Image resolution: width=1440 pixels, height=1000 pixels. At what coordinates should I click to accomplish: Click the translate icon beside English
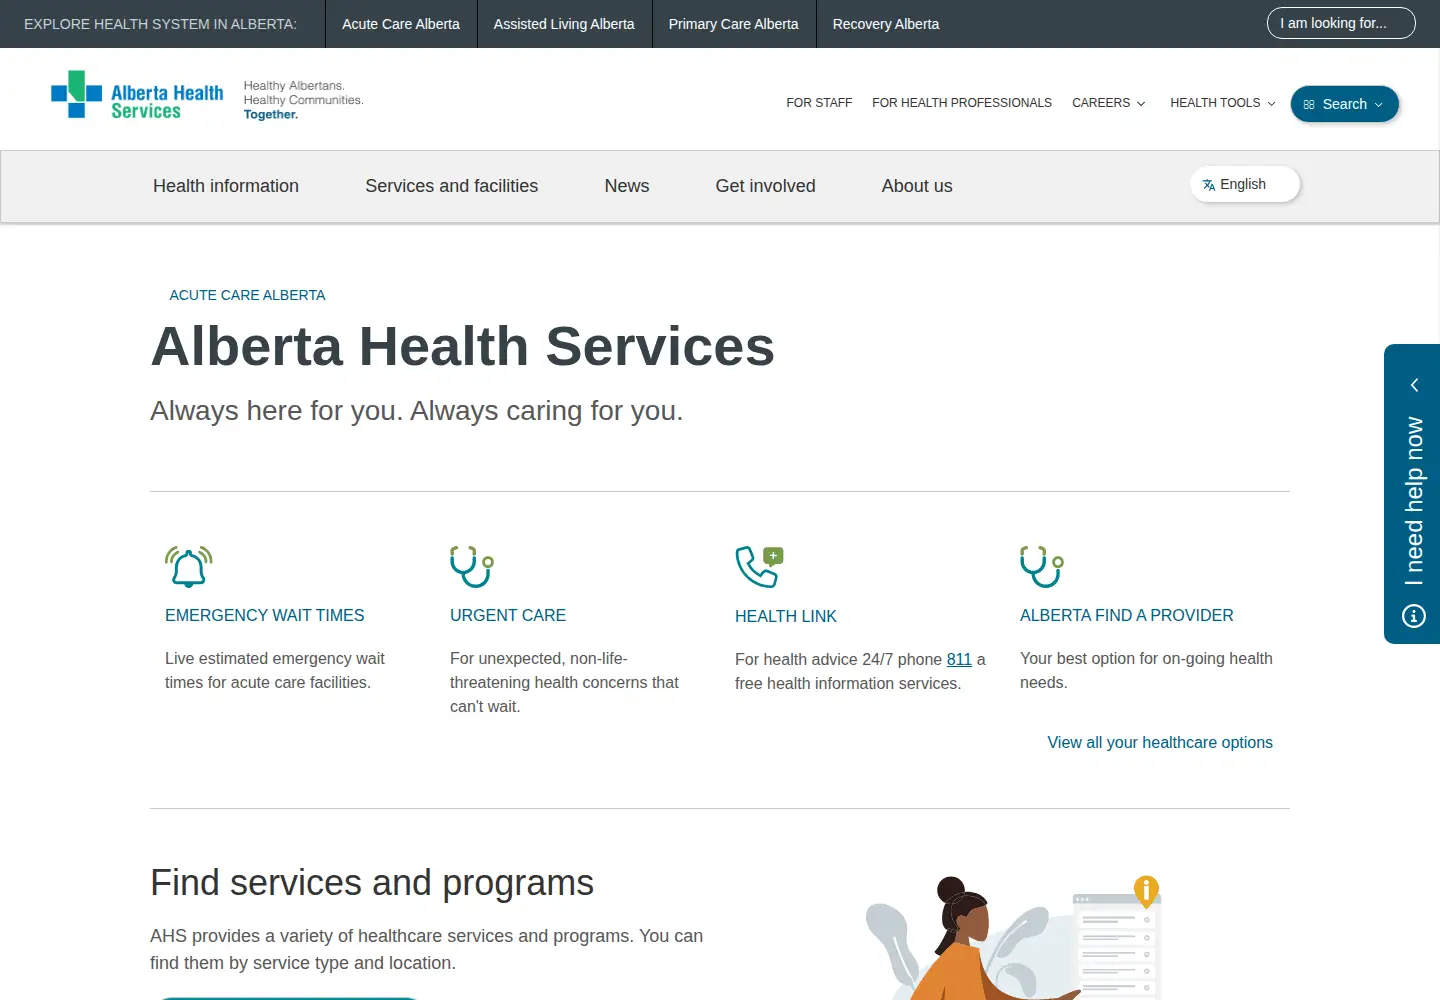1209,185
